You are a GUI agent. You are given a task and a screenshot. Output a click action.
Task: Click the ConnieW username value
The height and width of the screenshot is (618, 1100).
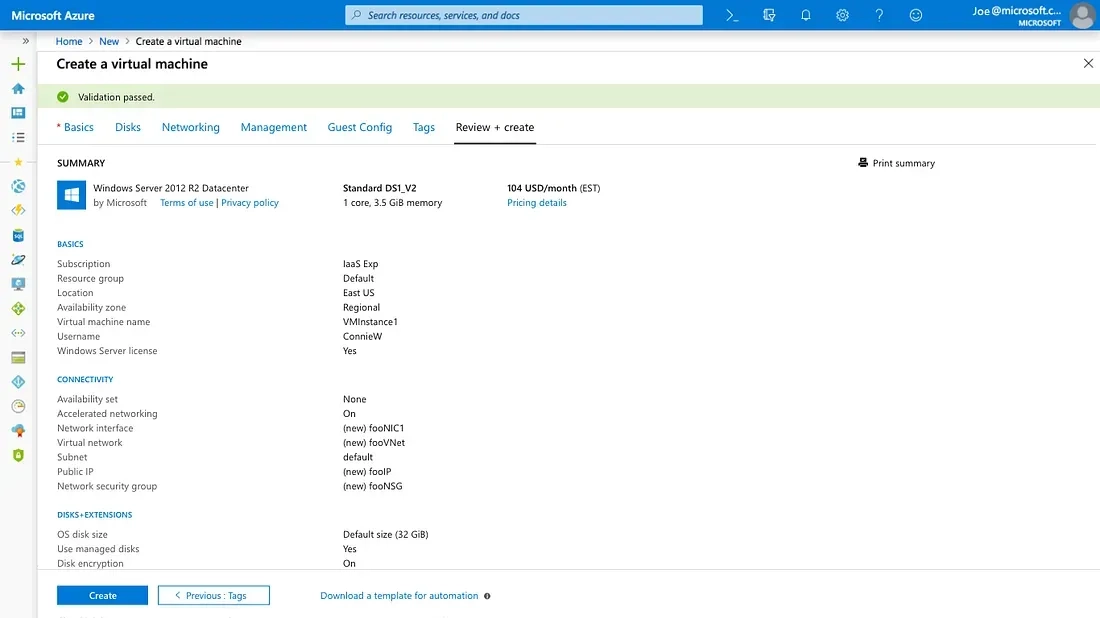tap(363, 336)
